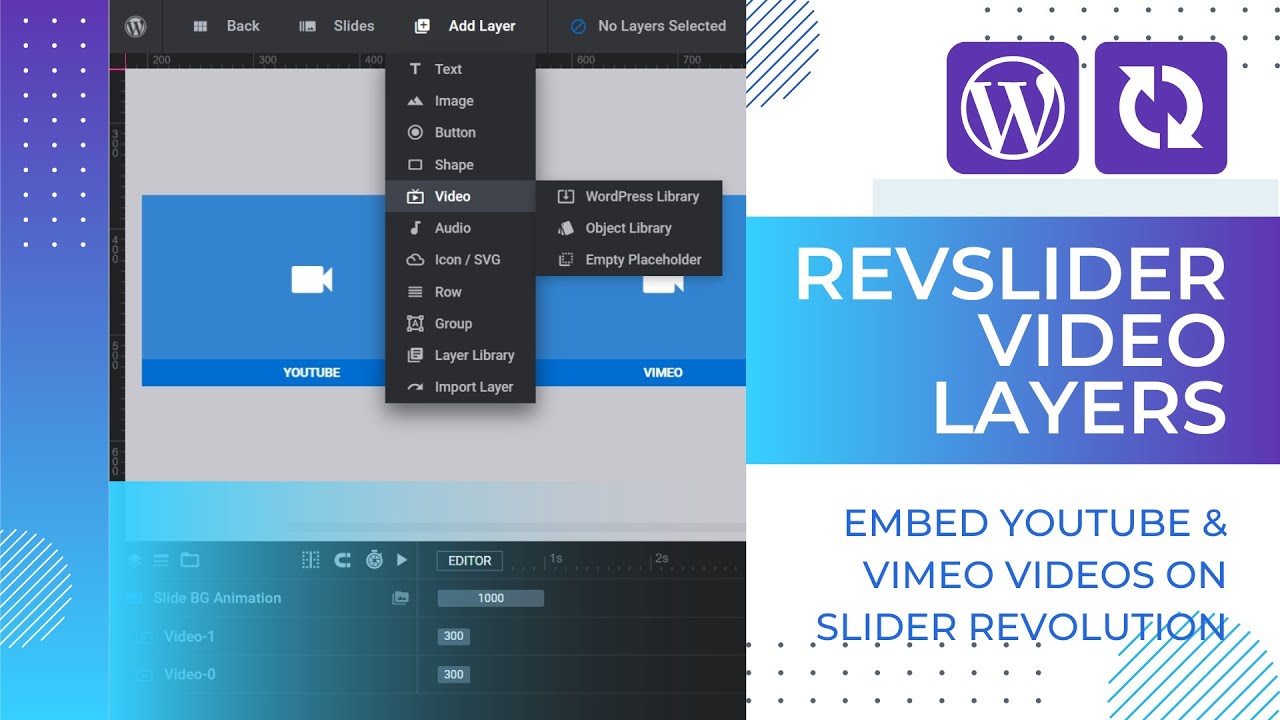Viewport: 1280px width, 720px height.
Task: Click the No Layers Selected indicator
Action: coord(648,26)
